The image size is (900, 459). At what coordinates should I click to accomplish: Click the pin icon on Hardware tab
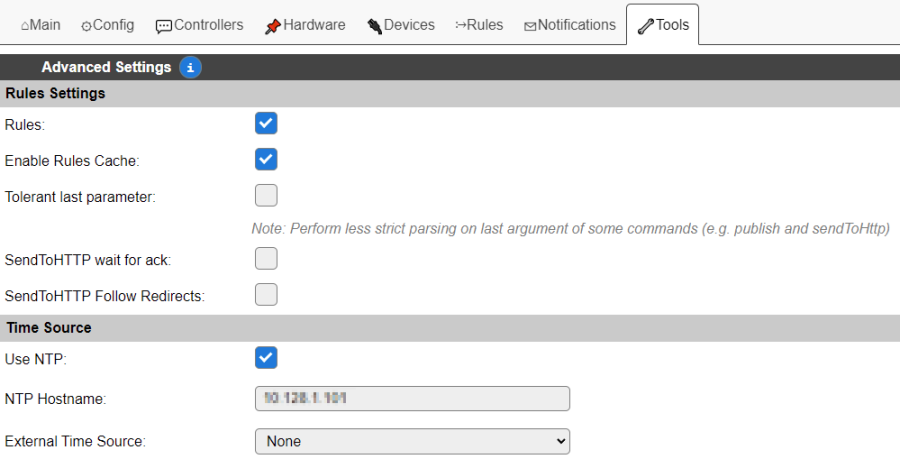[273, 26]
